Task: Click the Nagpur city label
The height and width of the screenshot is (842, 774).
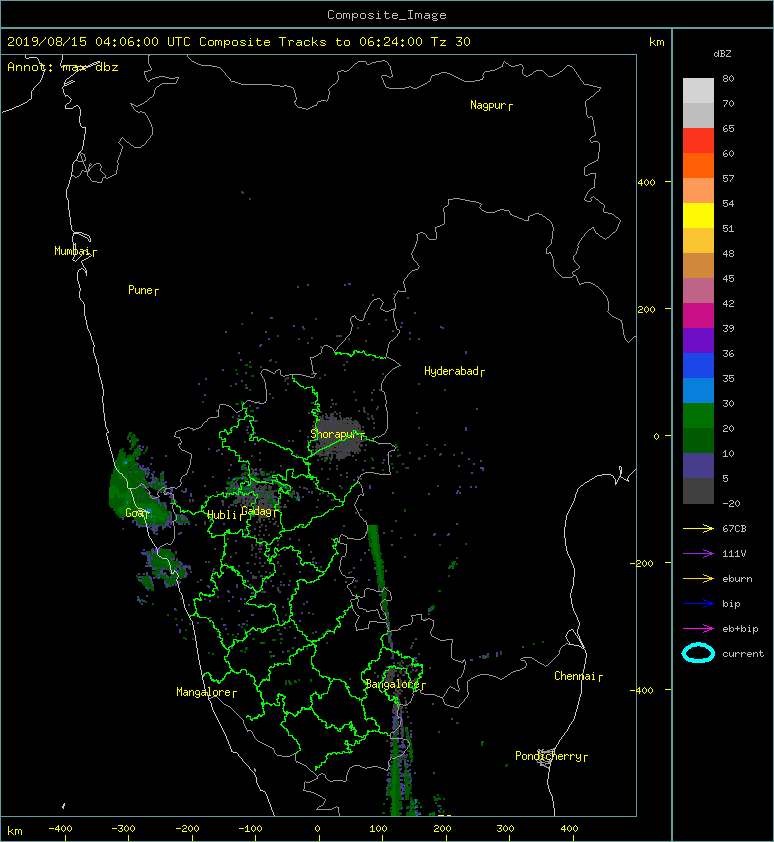Action: tap(488, 105)
